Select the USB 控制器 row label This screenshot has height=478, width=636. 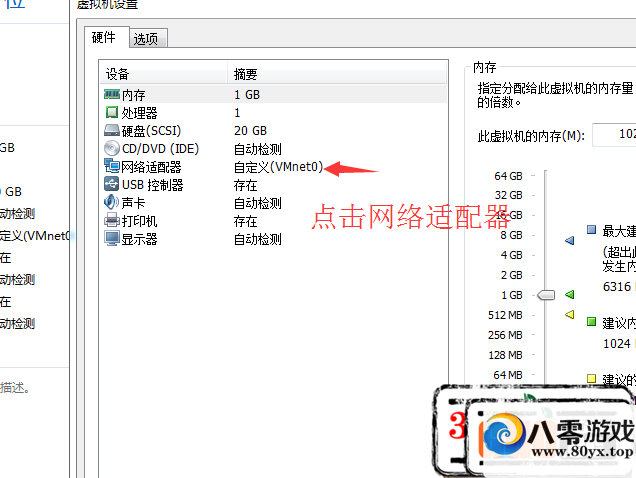(153, 185)
